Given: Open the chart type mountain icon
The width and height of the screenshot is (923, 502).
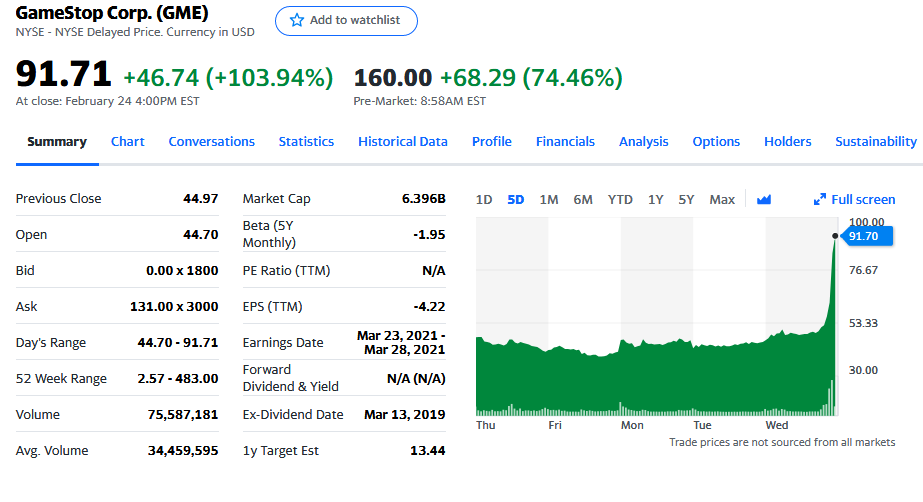Looking at the screenshot, I should [x=764, y=199].
